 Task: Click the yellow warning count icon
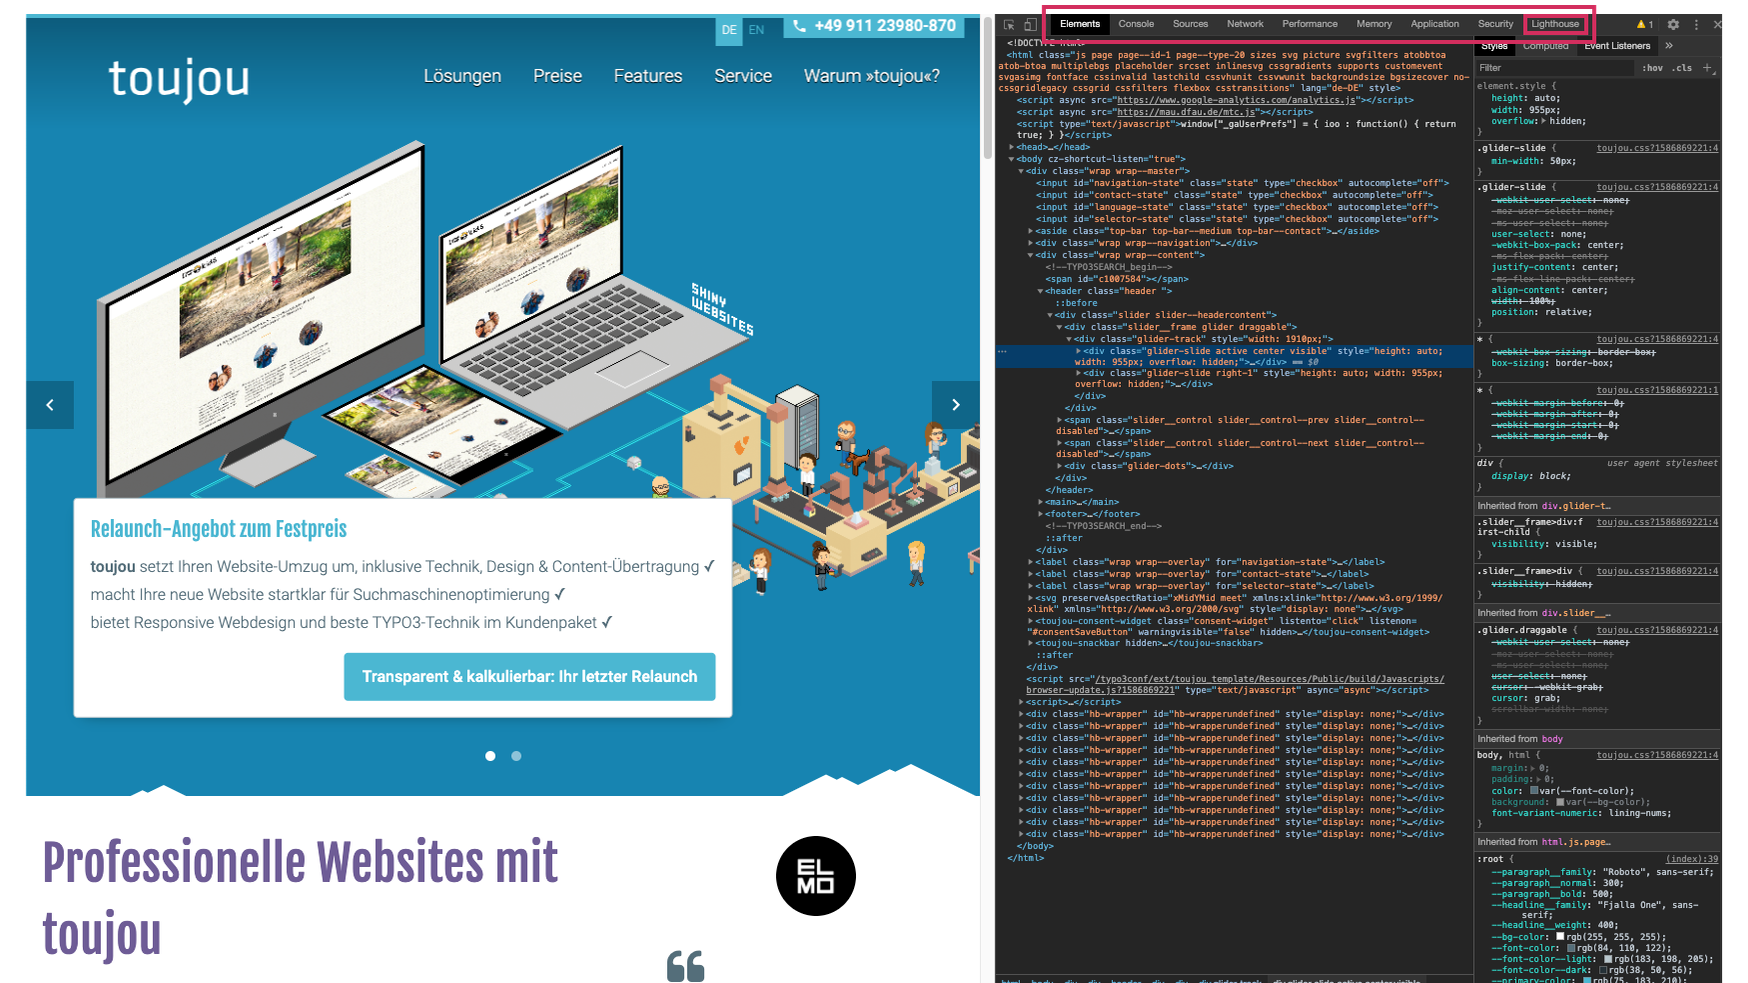click(x=1644, y=24)
